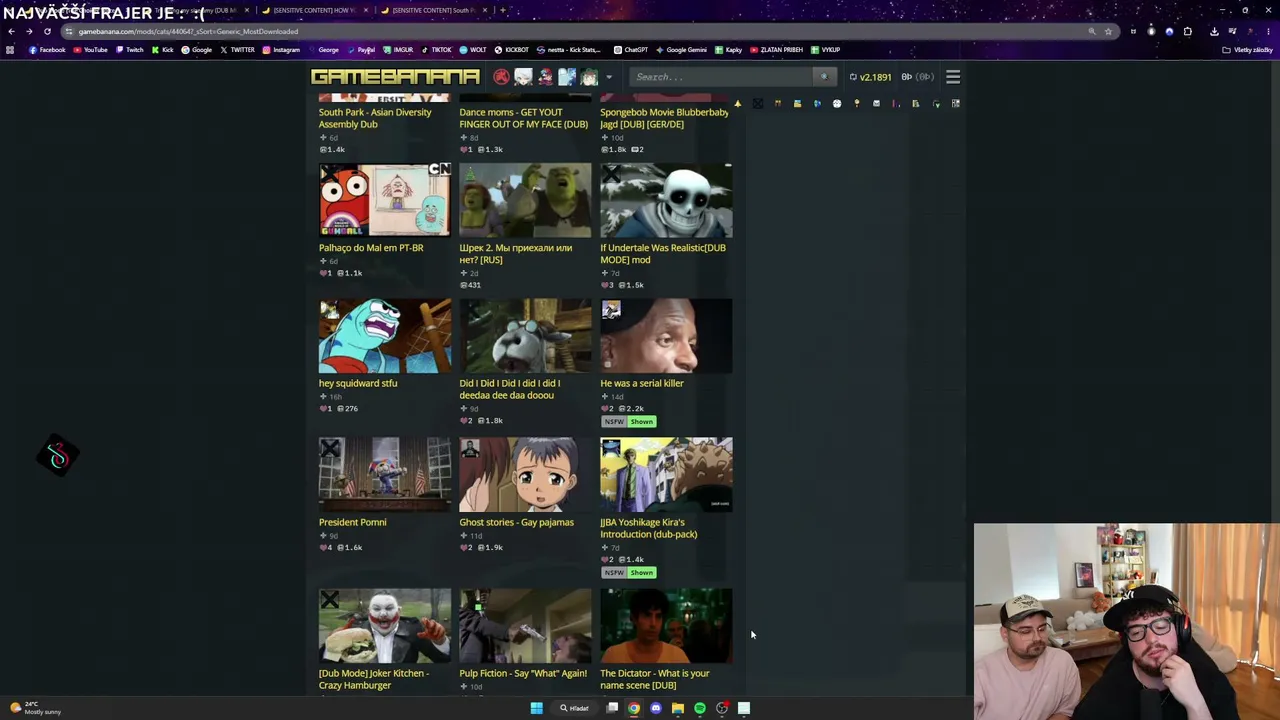This screenshot has width=1280, height=720.
Task: Click the points counter in the header
Action: 917,77
